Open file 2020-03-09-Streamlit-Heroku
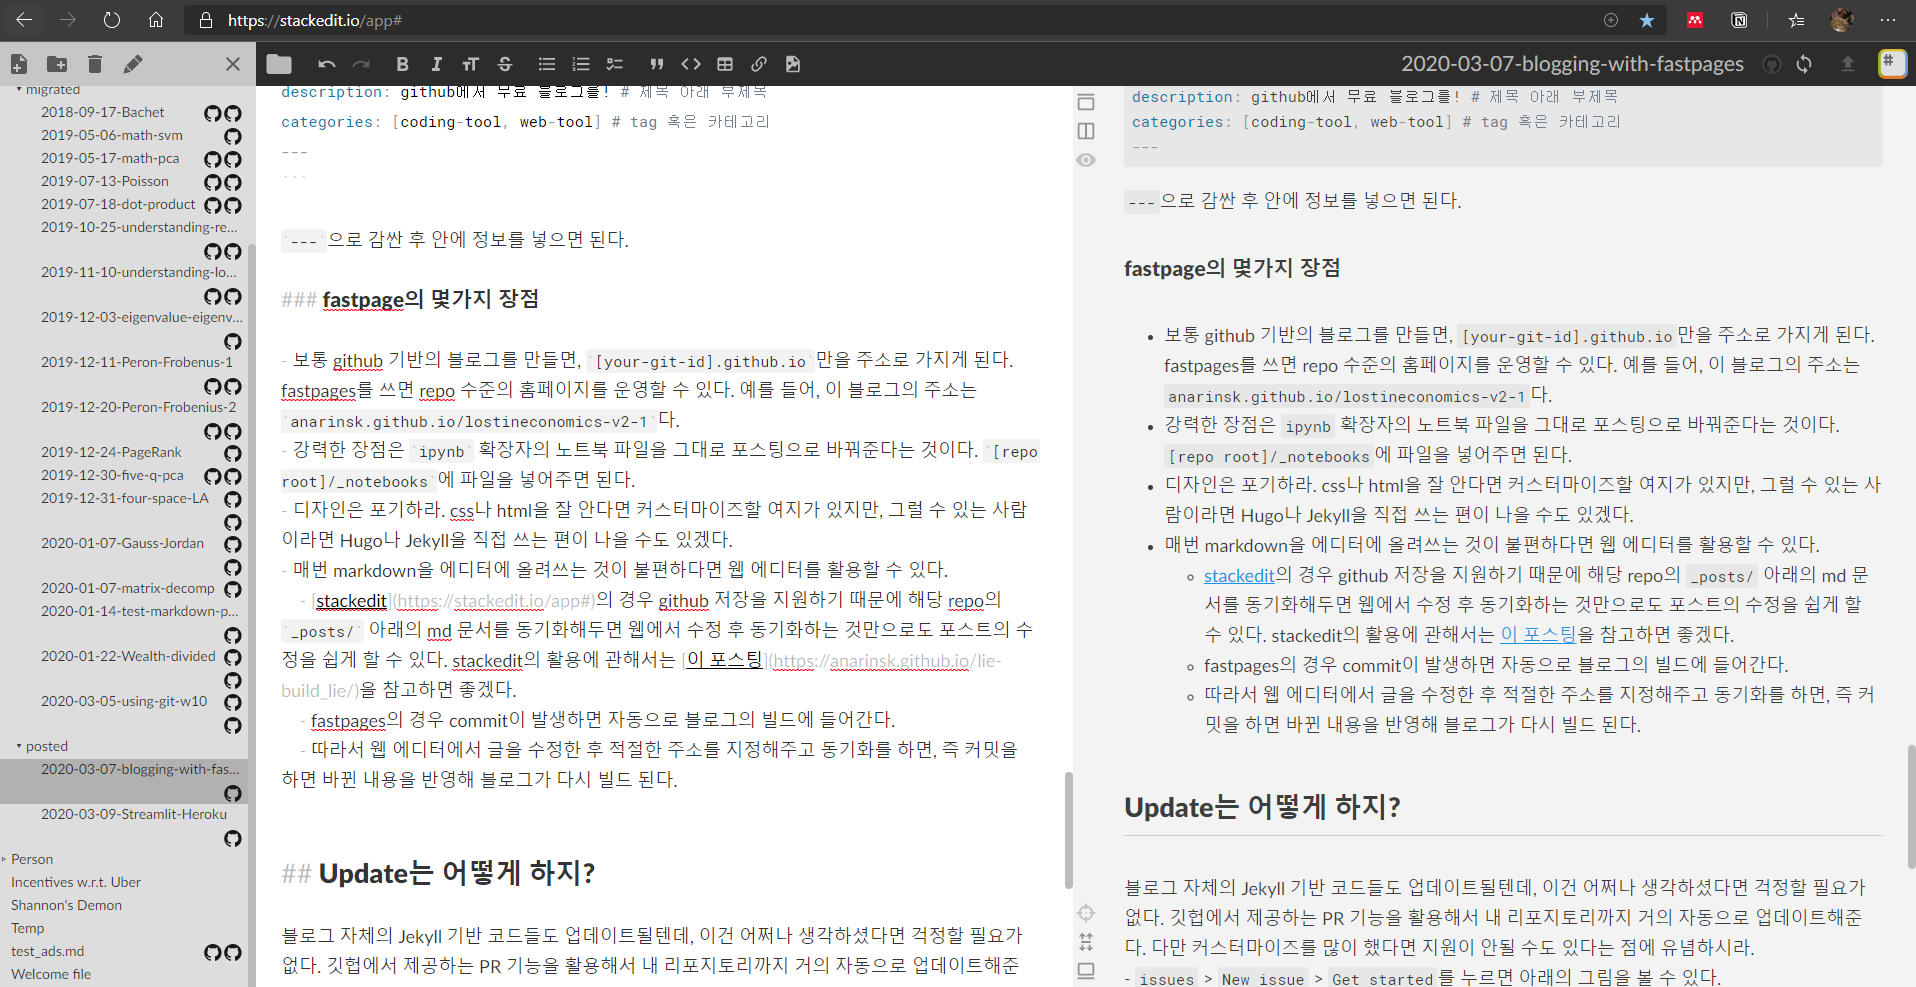The image size is (1916, 987). [x=133, y=814]
